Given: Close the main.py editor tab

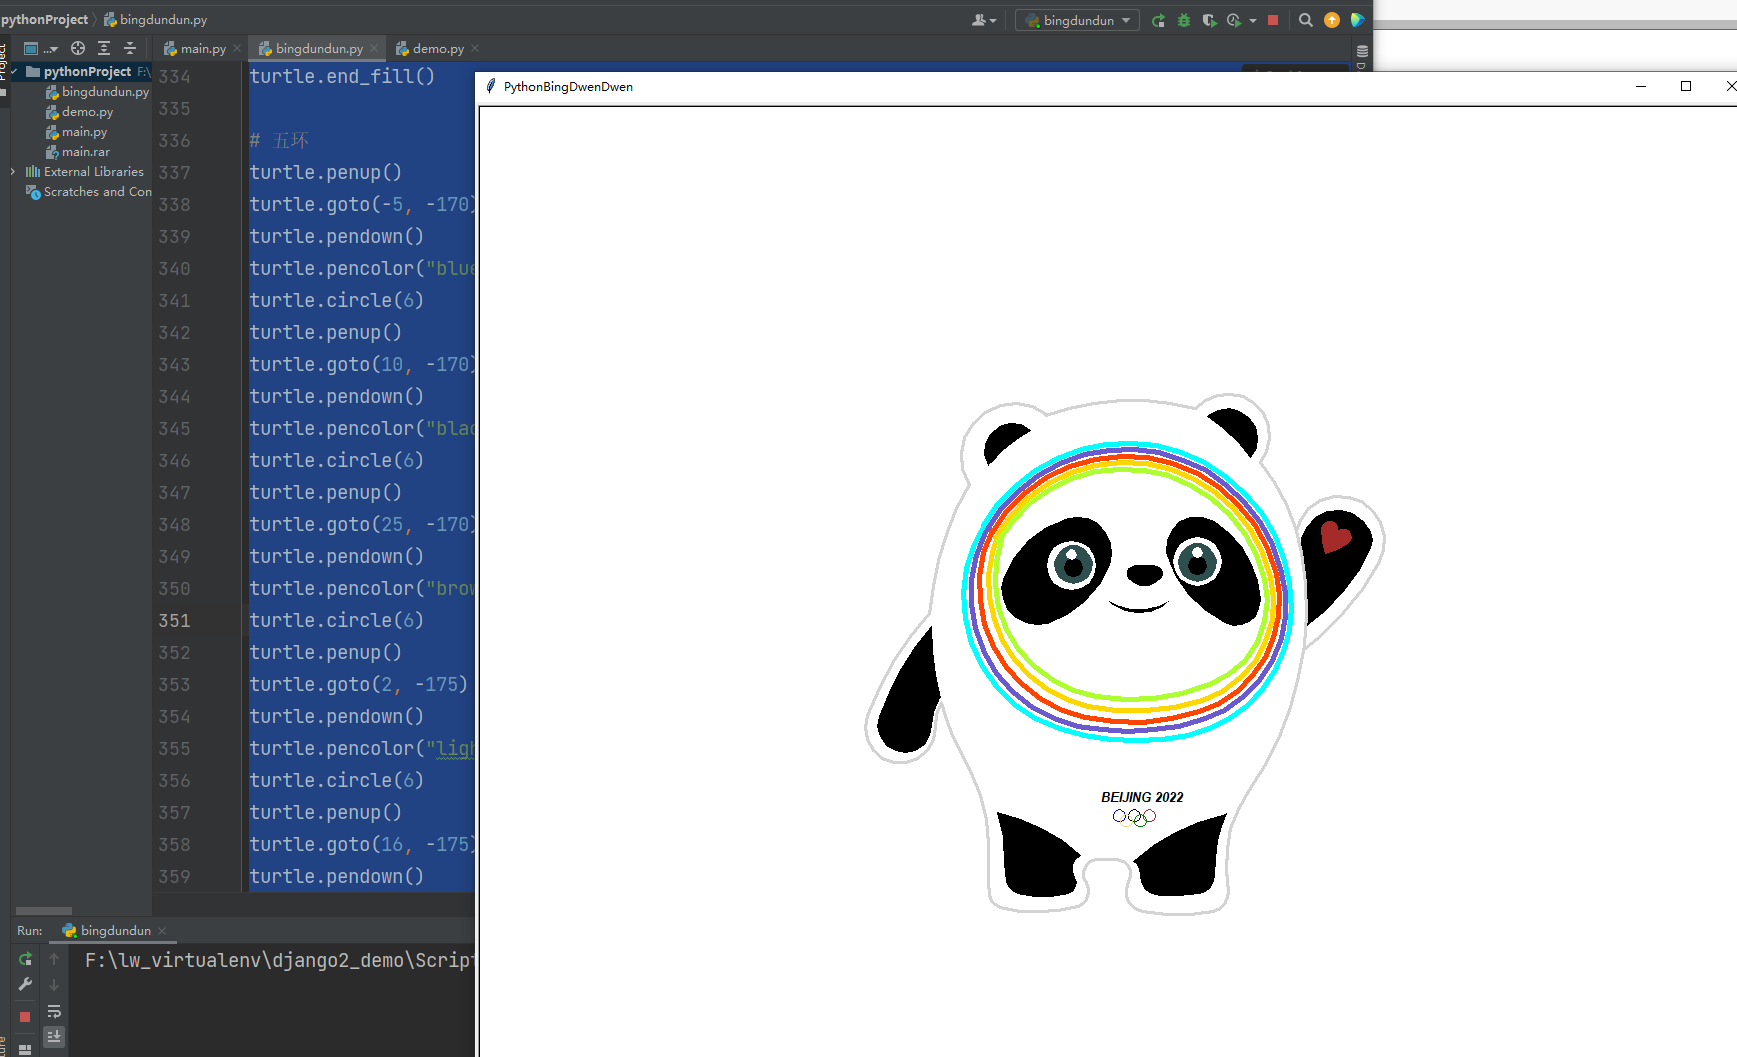Looking at the screenshot, I should click(237, 48).
